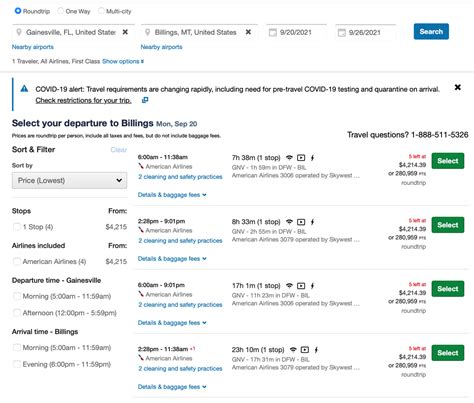Dismiss the COVID-19 alert banner
The height and width of the screenshot is (403, 474).
point(458,87)
